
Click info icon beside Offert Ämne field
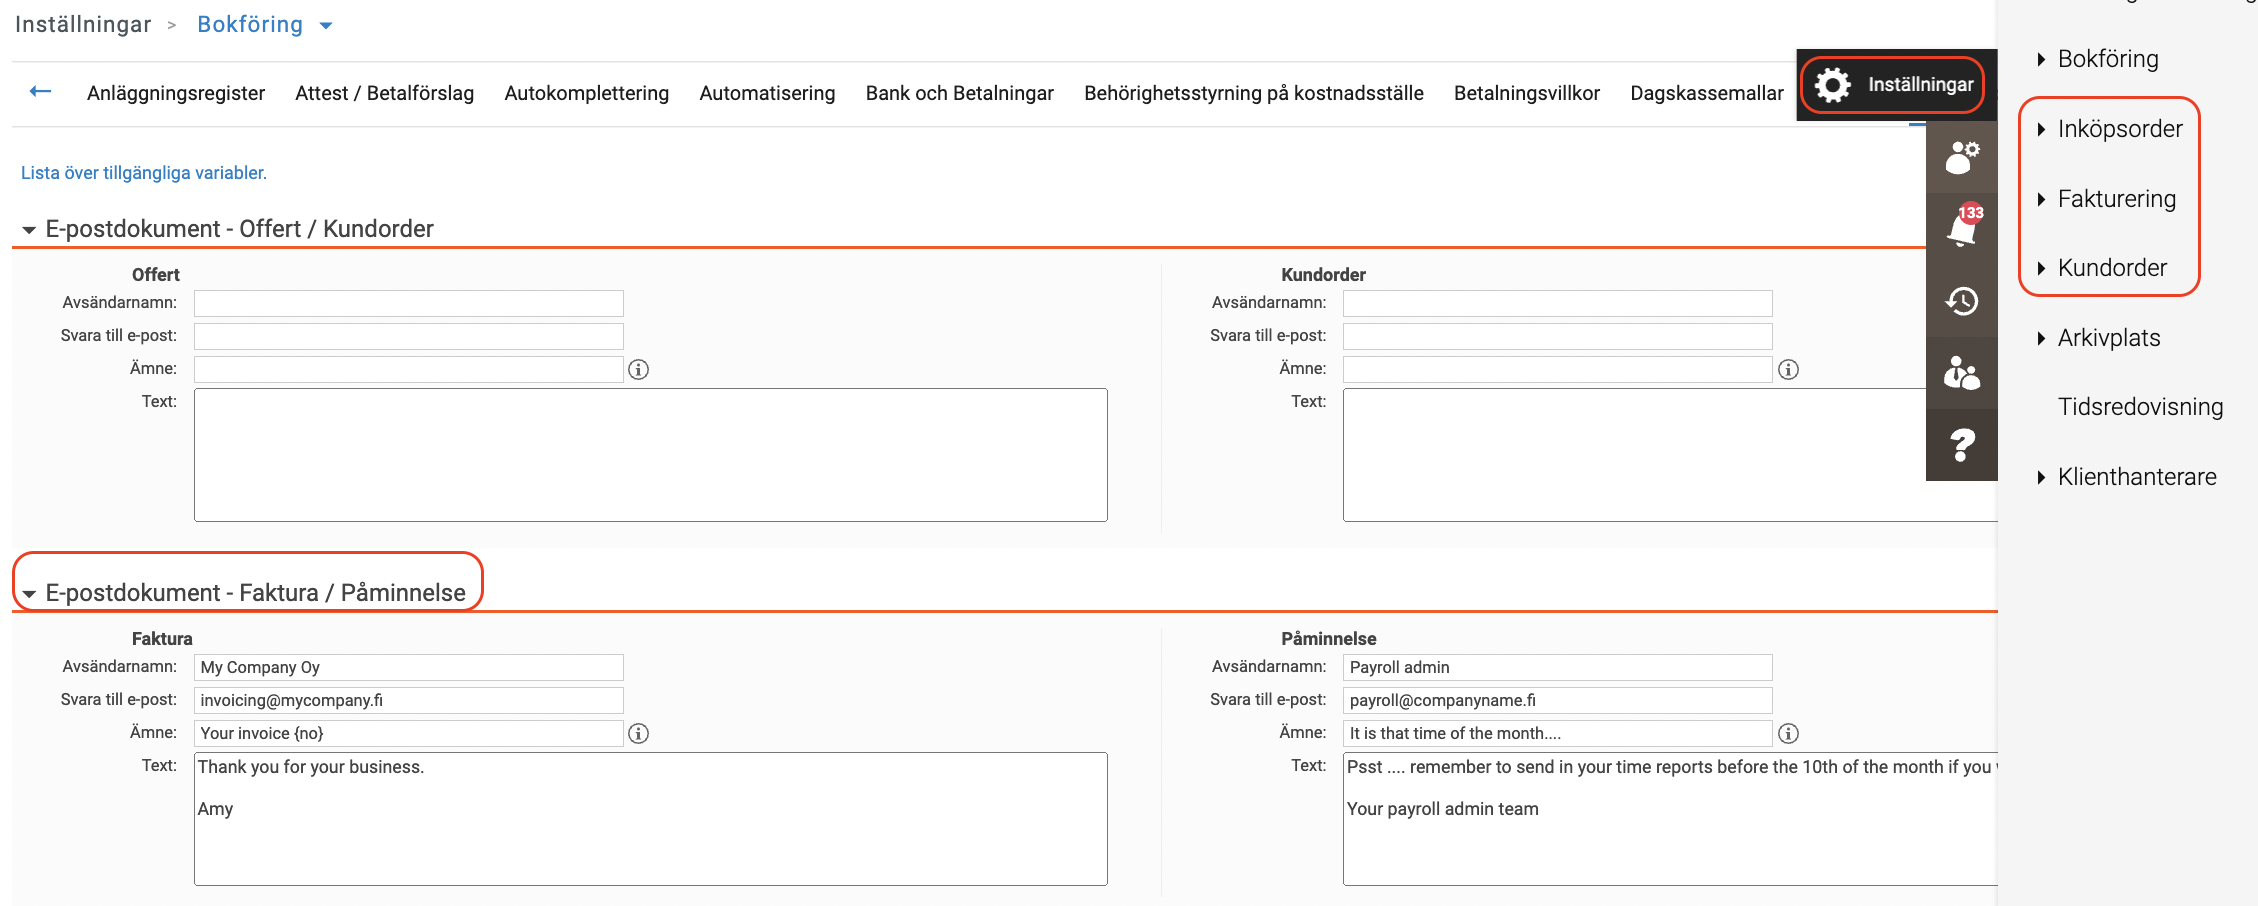639,370
